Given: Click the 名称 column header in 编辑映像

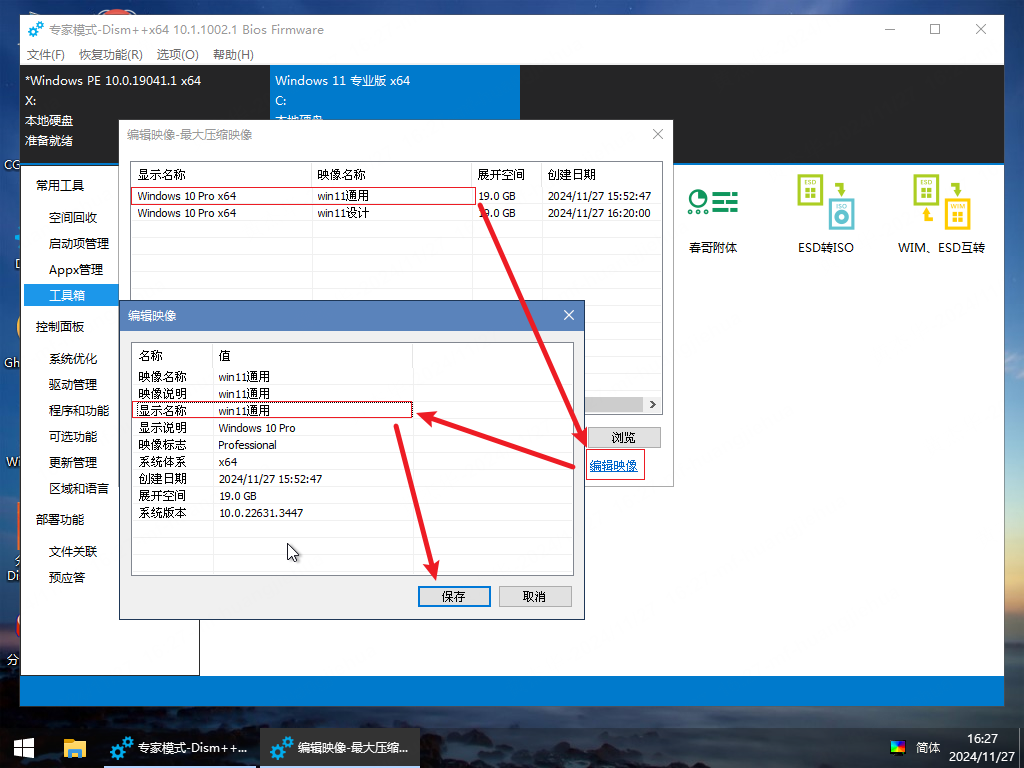Looking at the screenshot, I should pyautogui.click(x=172, y=355).
